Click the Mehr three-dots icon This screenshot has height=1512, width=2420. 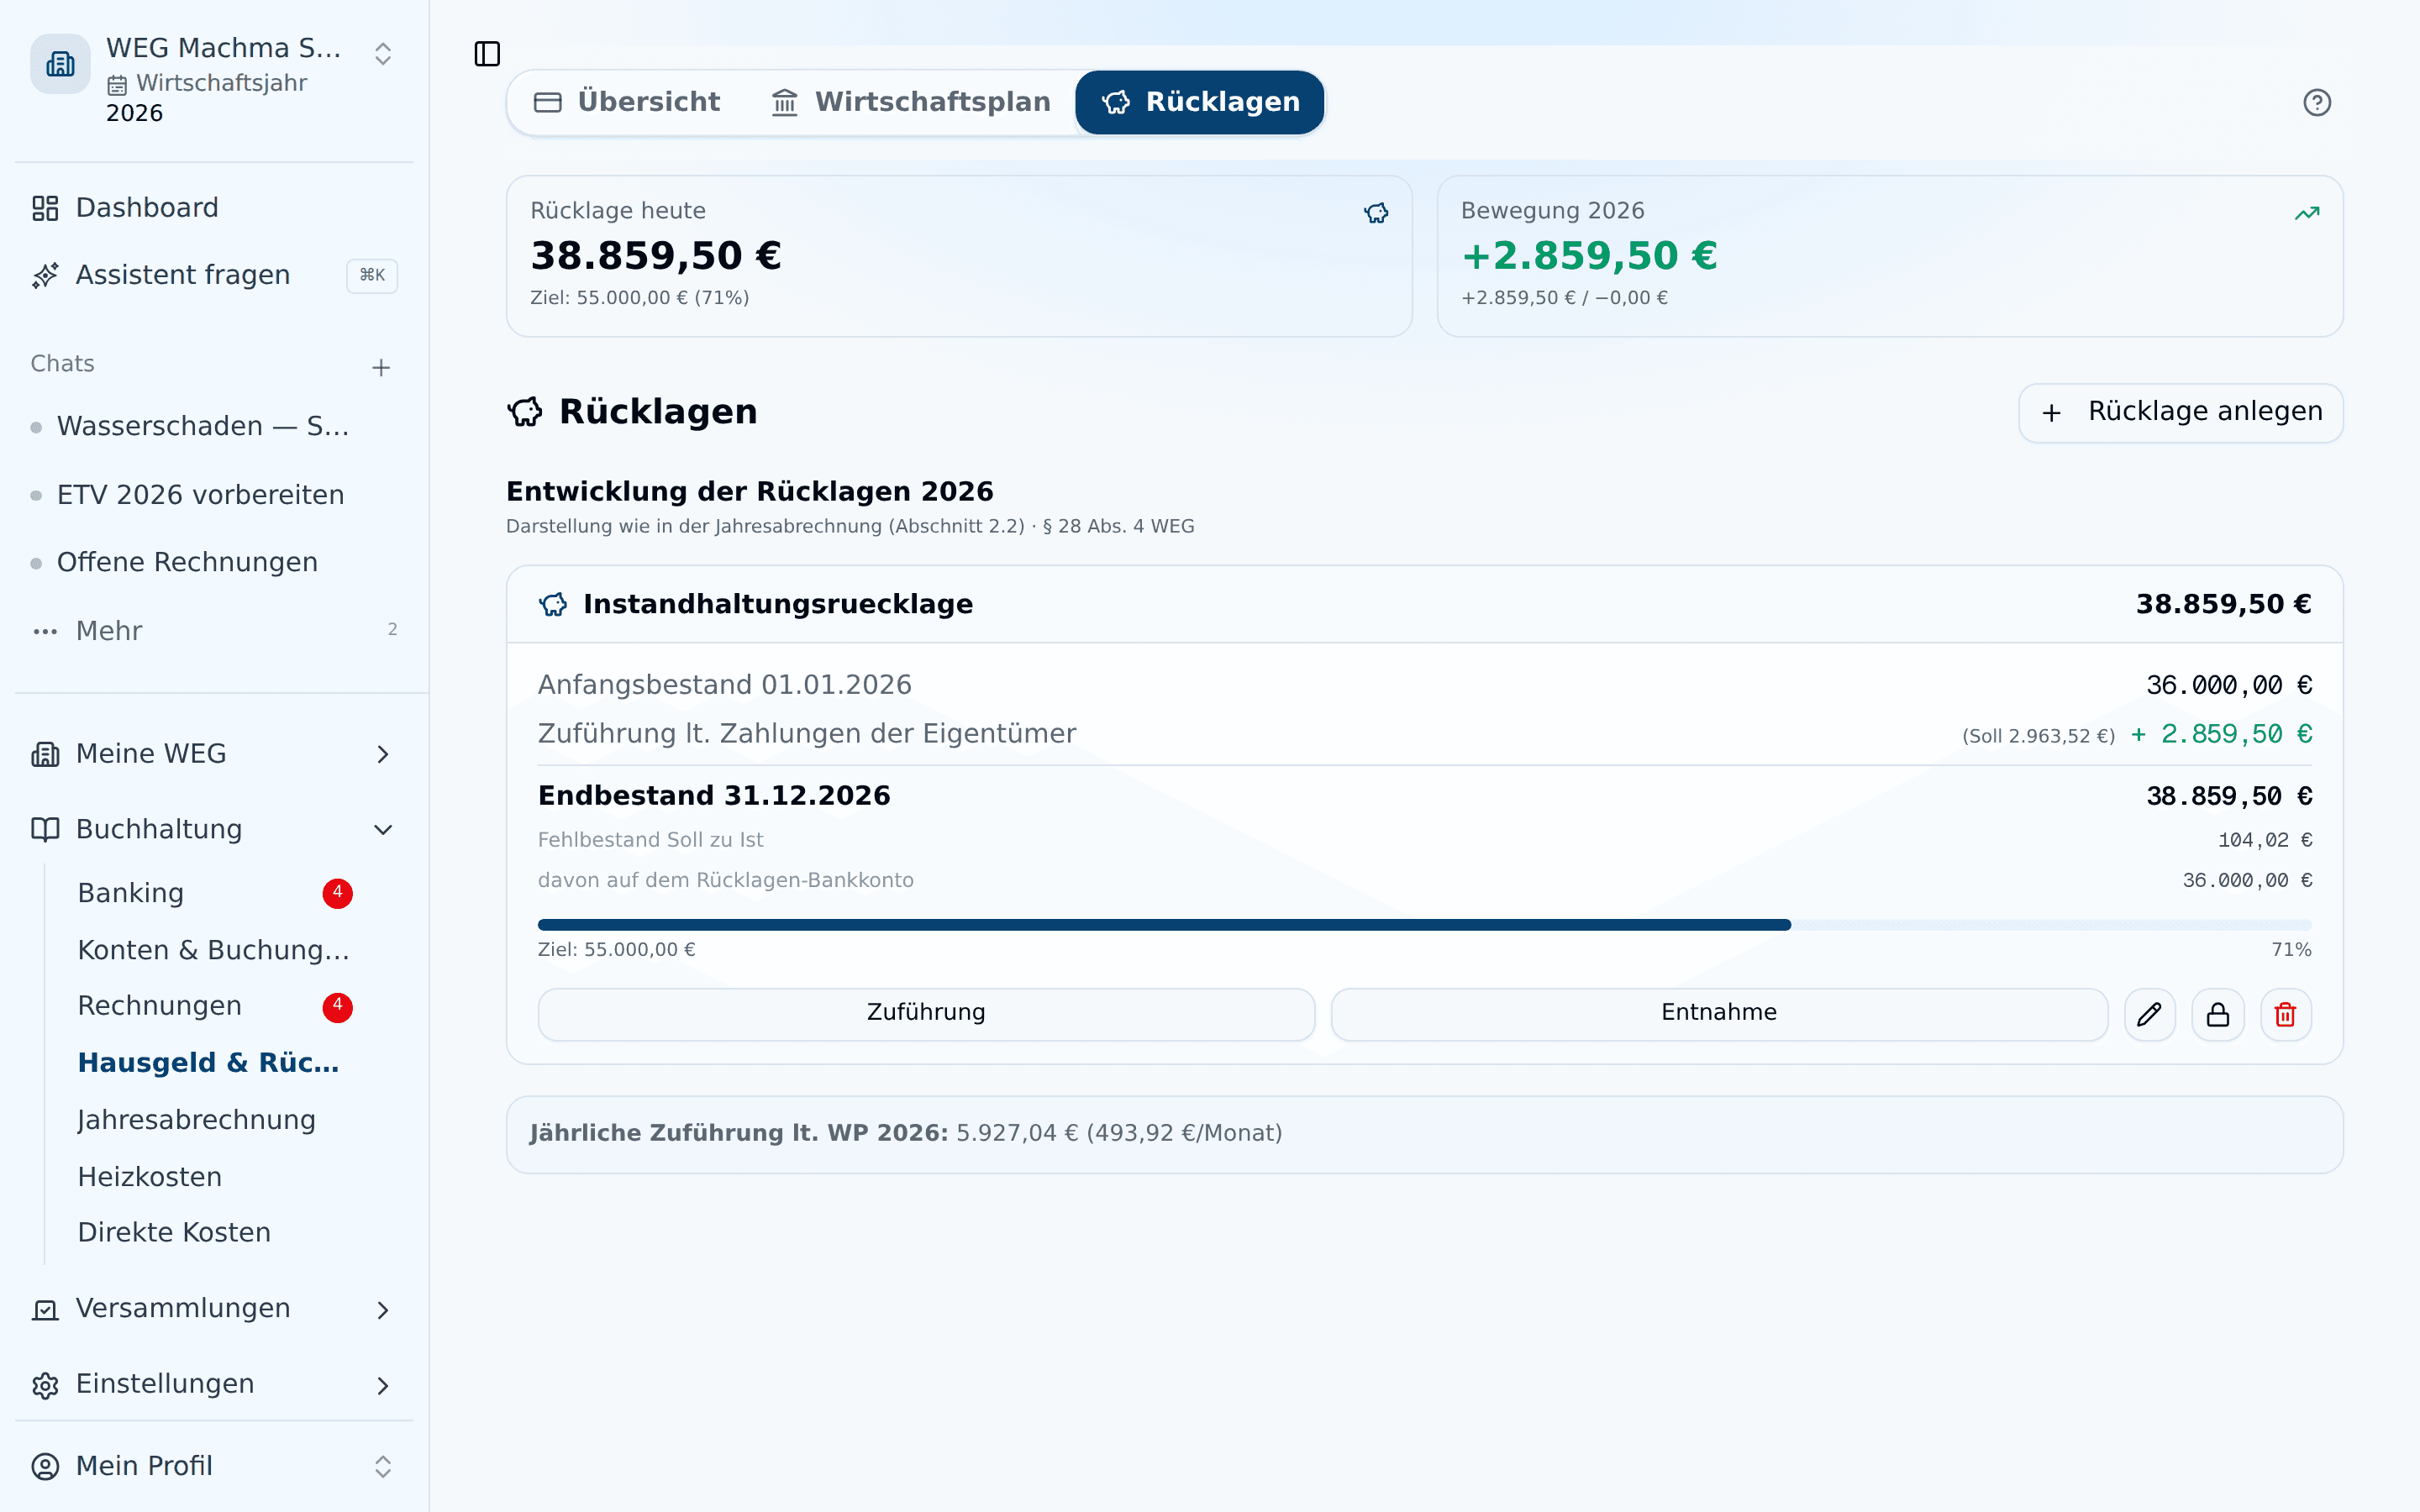[45, 632]
